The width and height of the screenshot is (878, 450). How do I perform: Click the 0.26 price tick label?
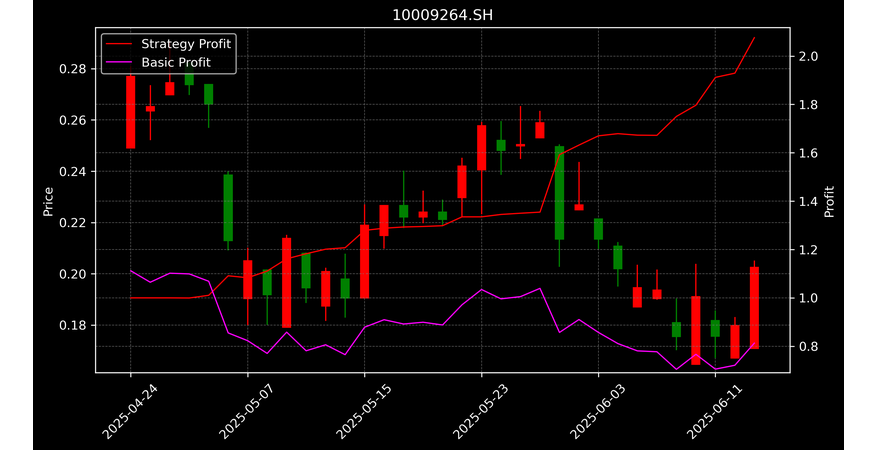click(72, 120)
